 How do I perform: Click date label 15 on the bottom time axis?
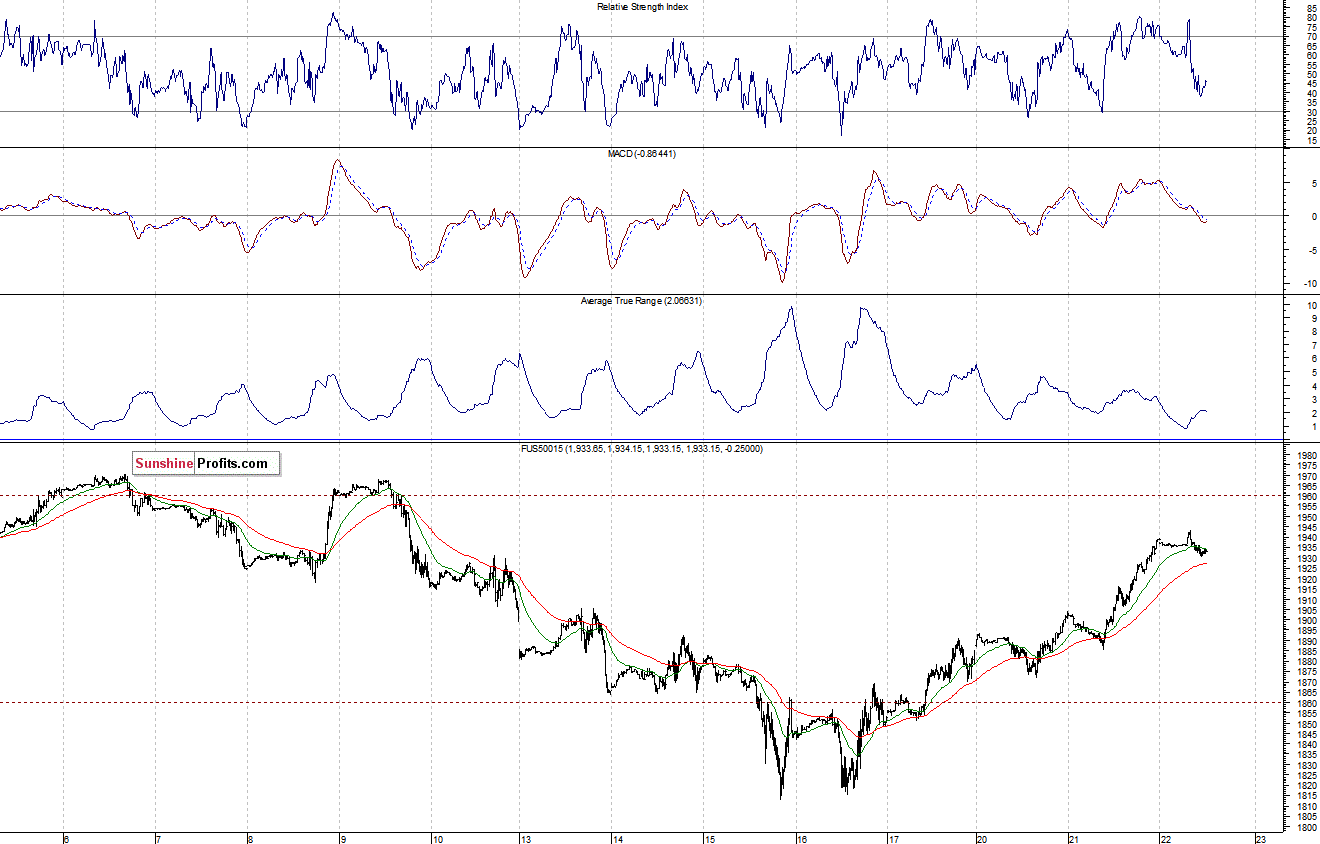coord(710,839)
